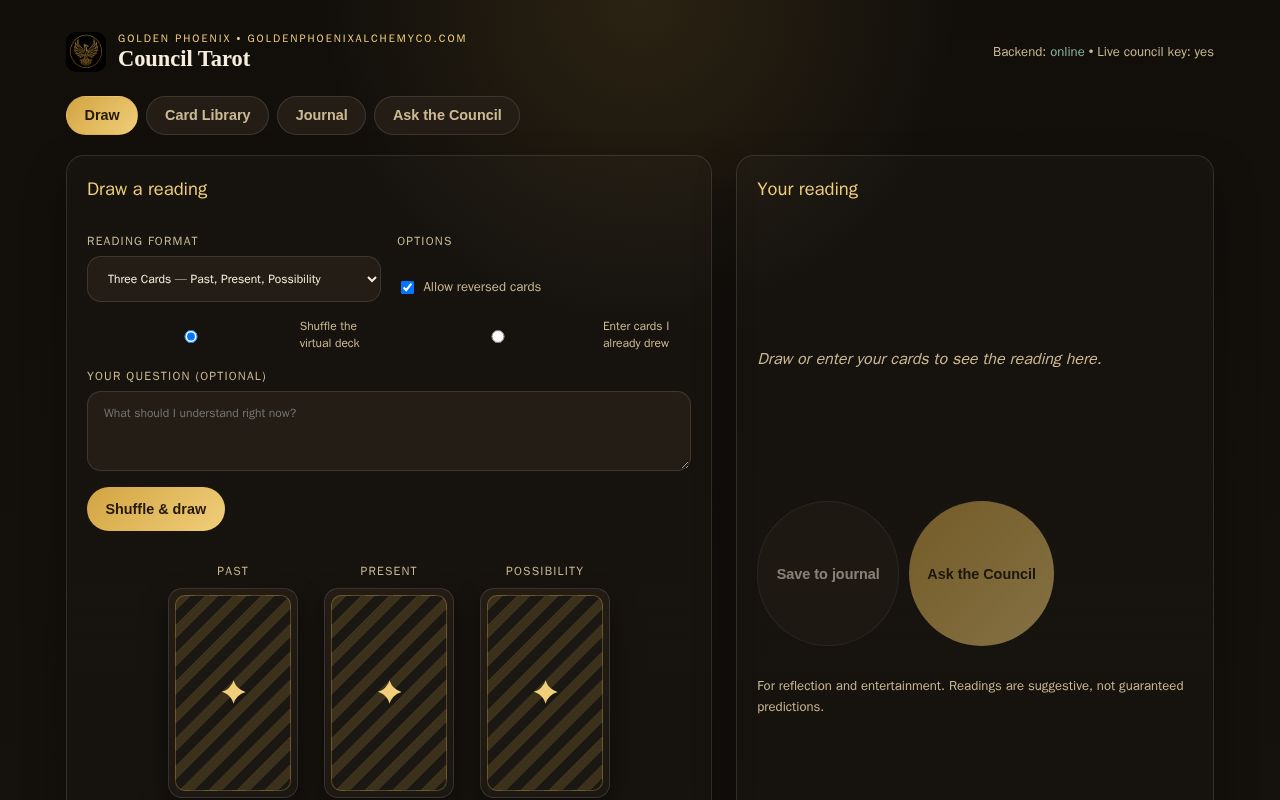Viewport: 1280px width, 800px height.
Task: Click the Backend online status text
Action: coord(1038,52)
